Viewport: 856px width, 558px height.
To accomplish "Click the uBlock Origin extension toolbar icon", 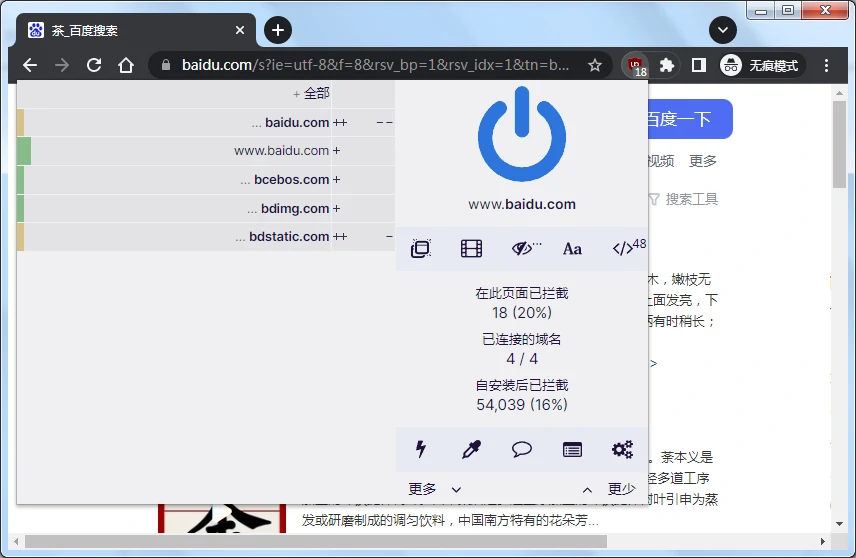I will coord(635,65).
